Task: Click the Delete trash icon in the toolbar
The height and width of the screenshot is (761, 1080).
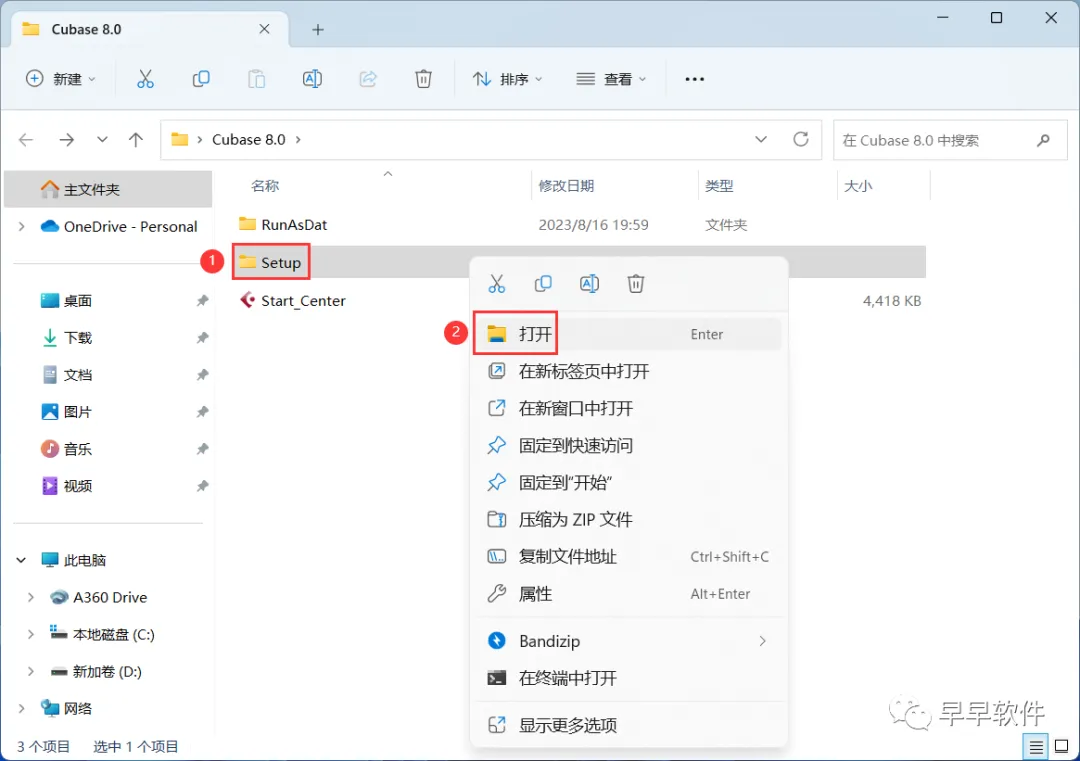Action: pos(424,79)
